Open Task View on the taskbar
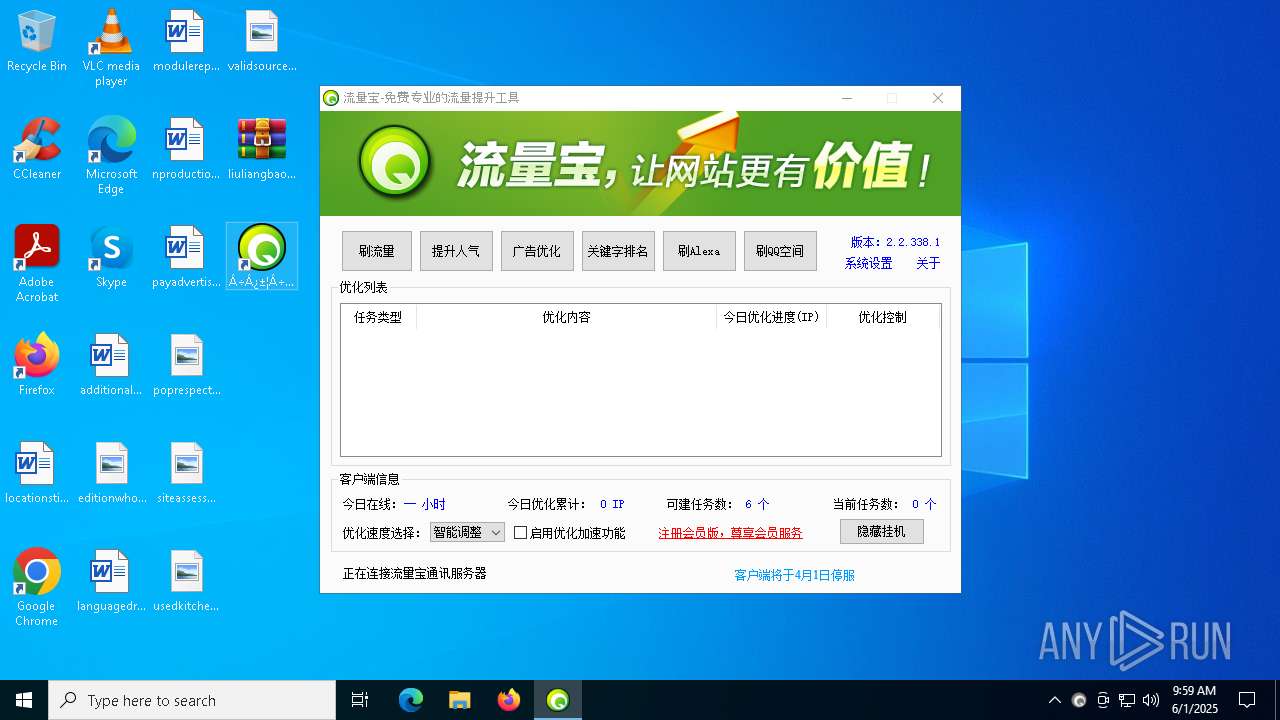This screenshot has width=1280, height=720. (360, 700)
